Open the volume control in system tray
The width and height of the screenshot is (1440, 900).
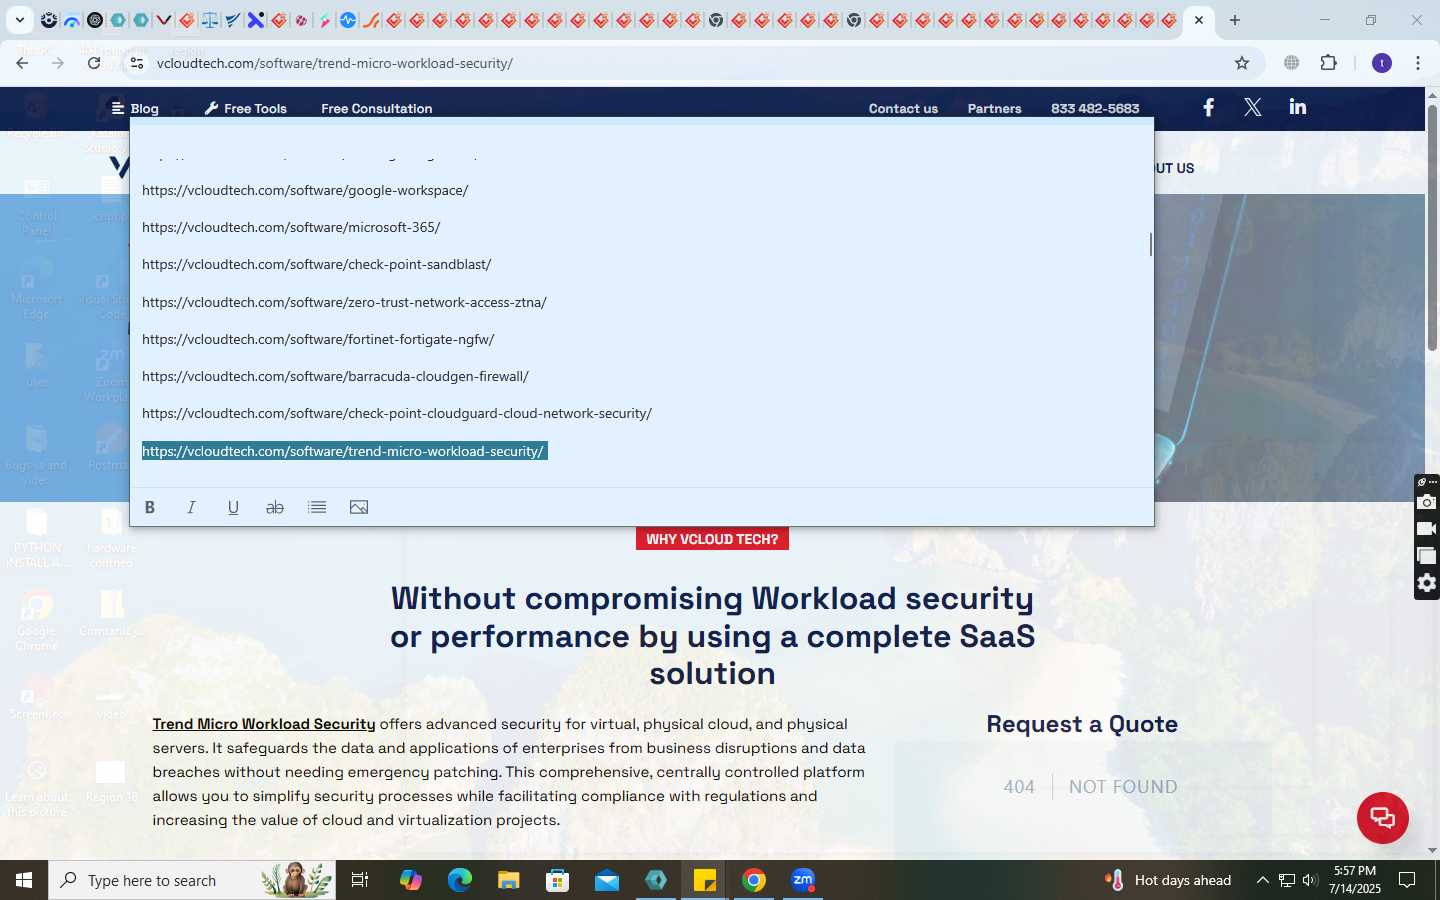click(1310, 880)
